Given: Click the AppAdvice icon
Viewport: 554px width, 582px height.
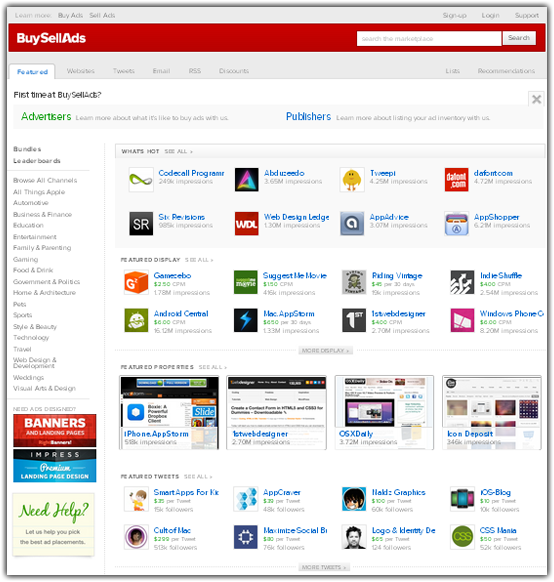Looking at the screenshot, I should [352, 224].
